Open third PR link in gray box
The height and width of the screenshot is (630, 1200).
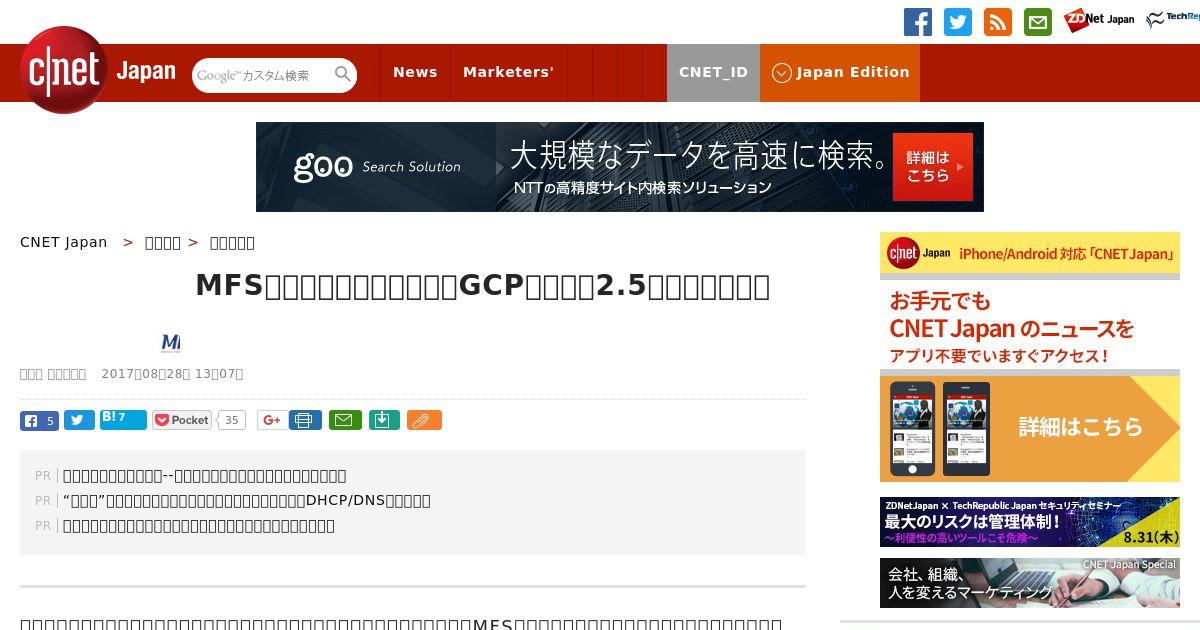click(199, 526)
